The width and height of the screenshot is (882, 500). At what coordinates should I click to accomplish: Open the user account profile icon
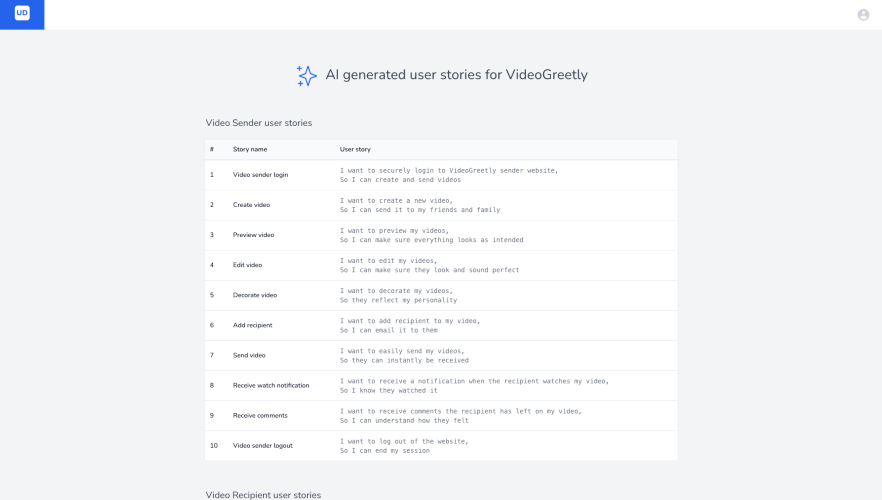pyautogui.click(x=863, y=15)
